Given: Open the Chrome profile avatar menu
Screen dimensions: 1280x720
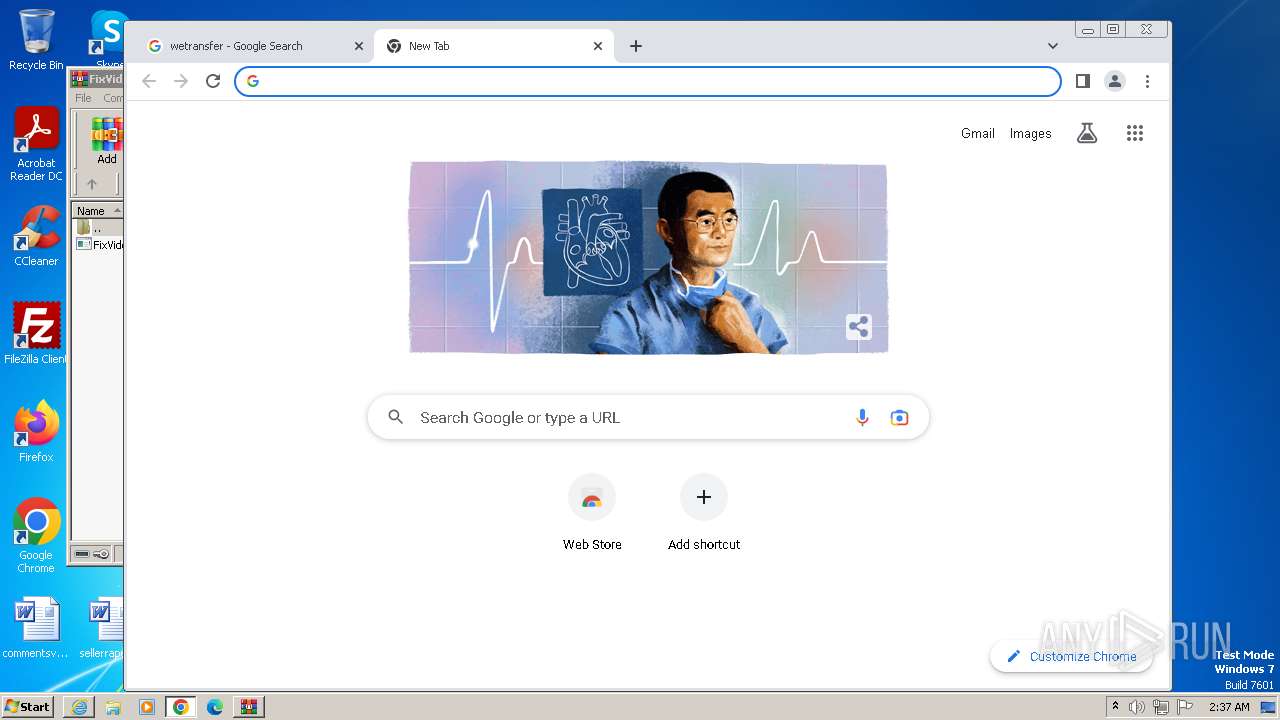Looking at the screenshot, I should tap(1115, 81).
